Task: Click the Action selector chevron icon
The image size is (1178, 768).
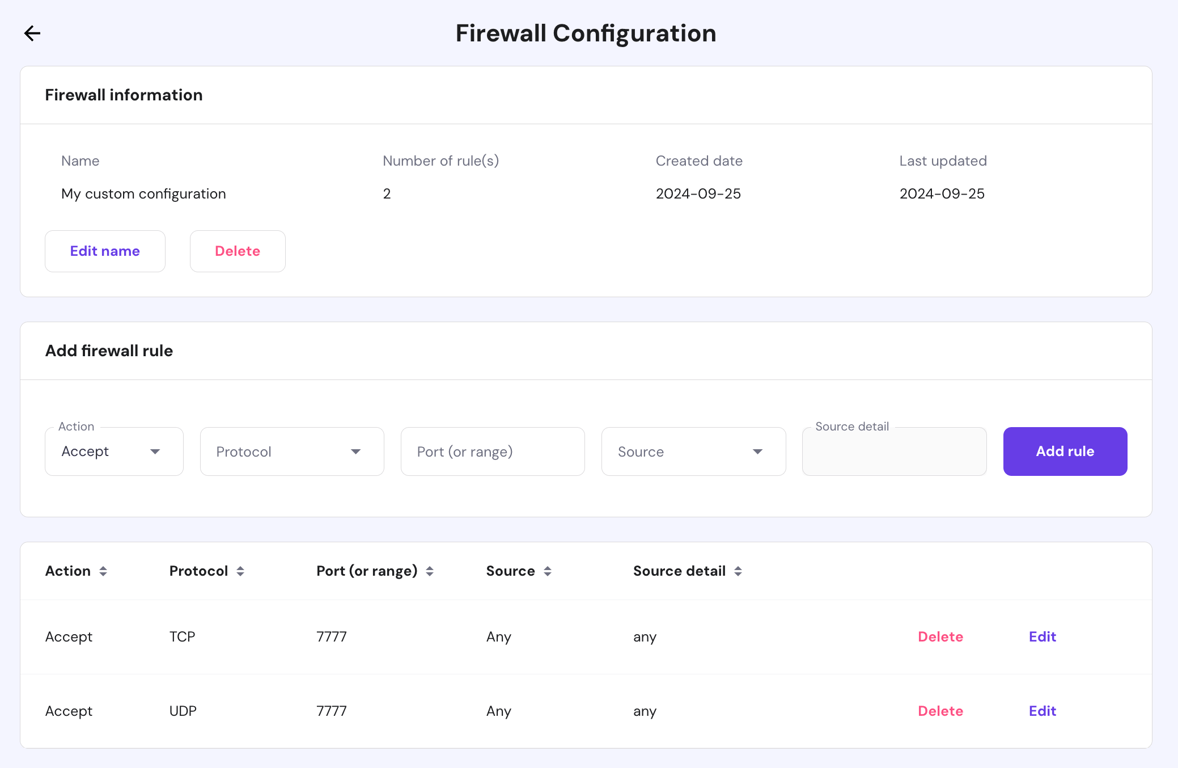Action: (157, 451)
